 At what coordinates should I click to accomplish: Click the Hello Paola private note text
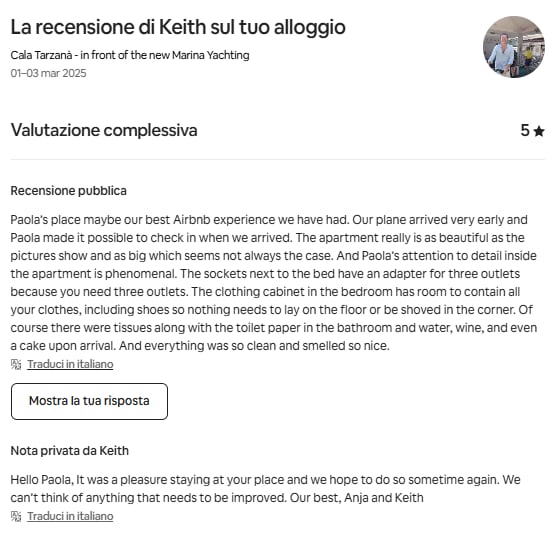coord(265,489)
